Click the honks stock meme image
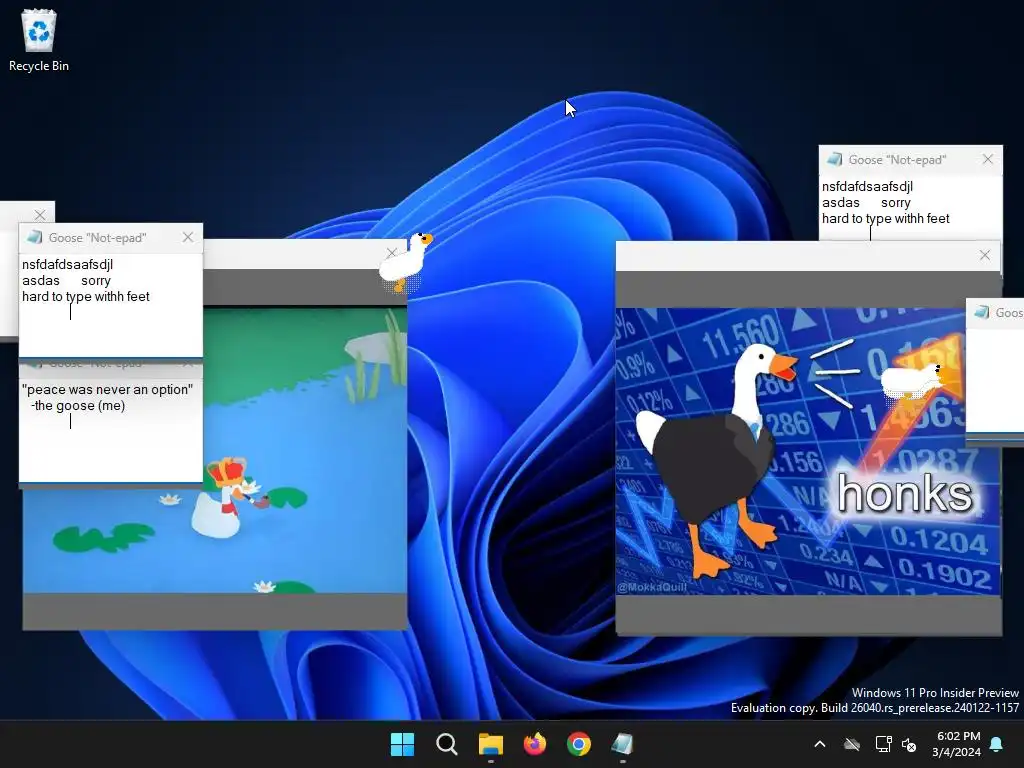The image size is (1024, 768). click(808, 451)
